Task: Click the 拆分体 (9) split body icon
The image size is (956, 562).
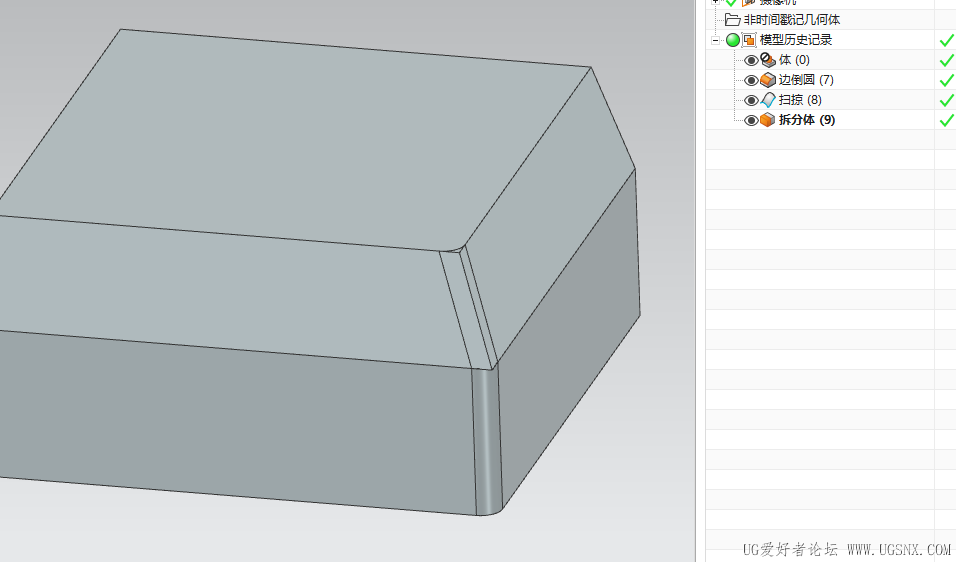Action: pyautogui.click(x=768, y=120)
